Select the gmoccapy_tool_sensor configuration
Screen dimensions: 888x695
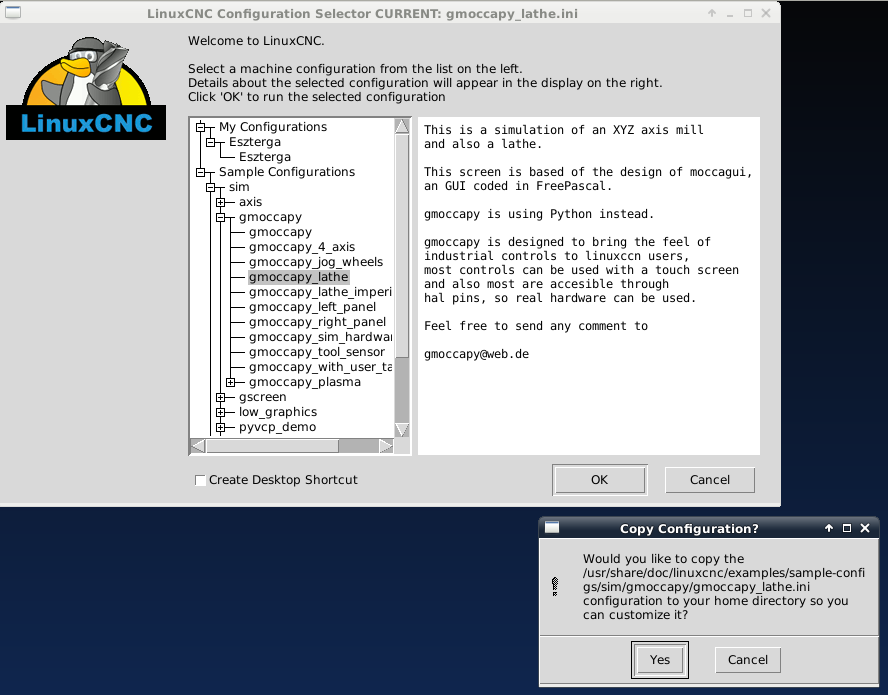point(316,352)
